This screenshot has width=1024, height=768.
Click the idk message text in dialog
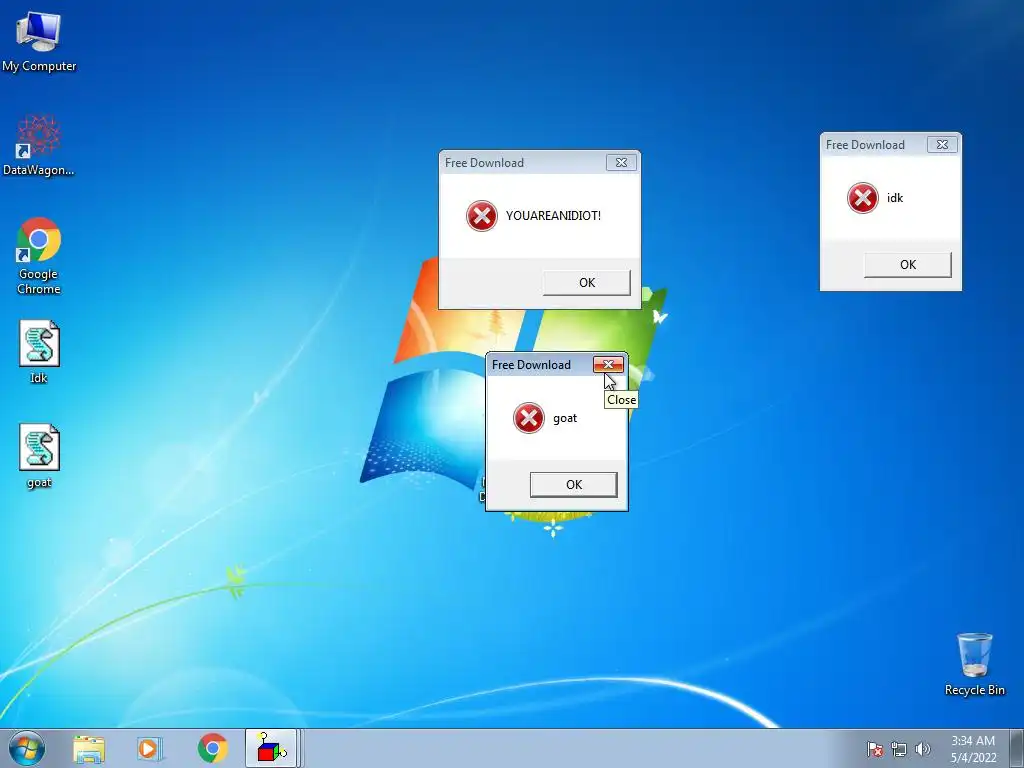pyautogui.click(x=895, y=197)
